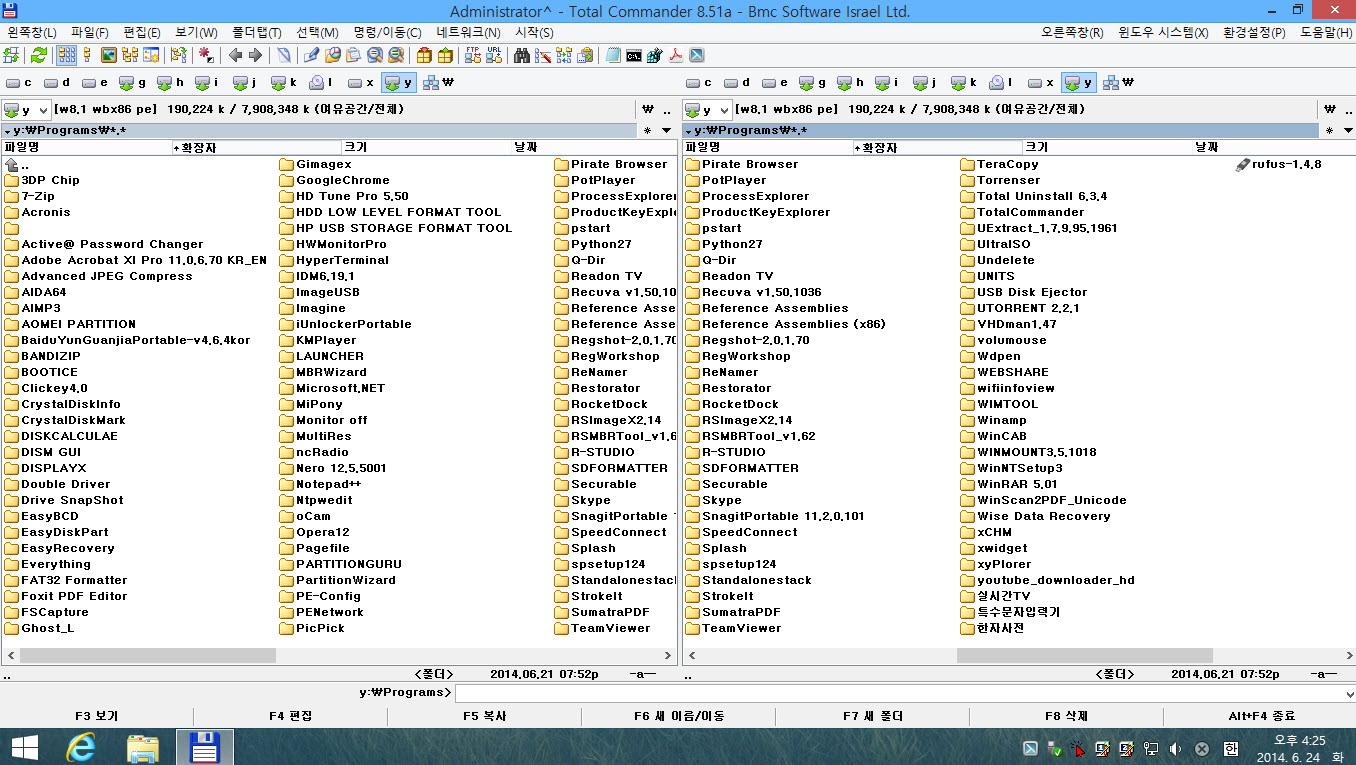Select active drive y in right drive bar
The height and width of the screenshot is (765, 1356).
[x=1079, y=83]
